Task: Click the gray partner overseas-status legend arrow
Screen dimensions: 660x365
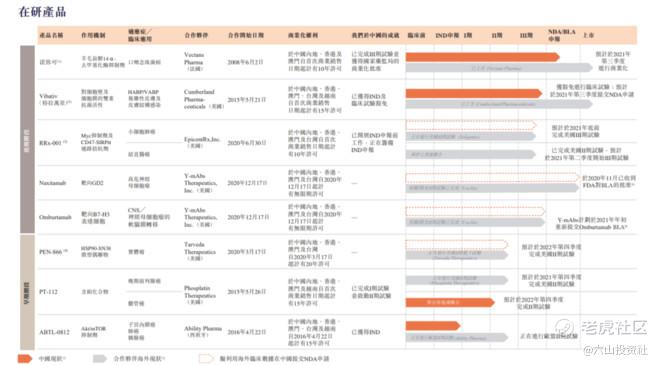Action: (100, 359)
